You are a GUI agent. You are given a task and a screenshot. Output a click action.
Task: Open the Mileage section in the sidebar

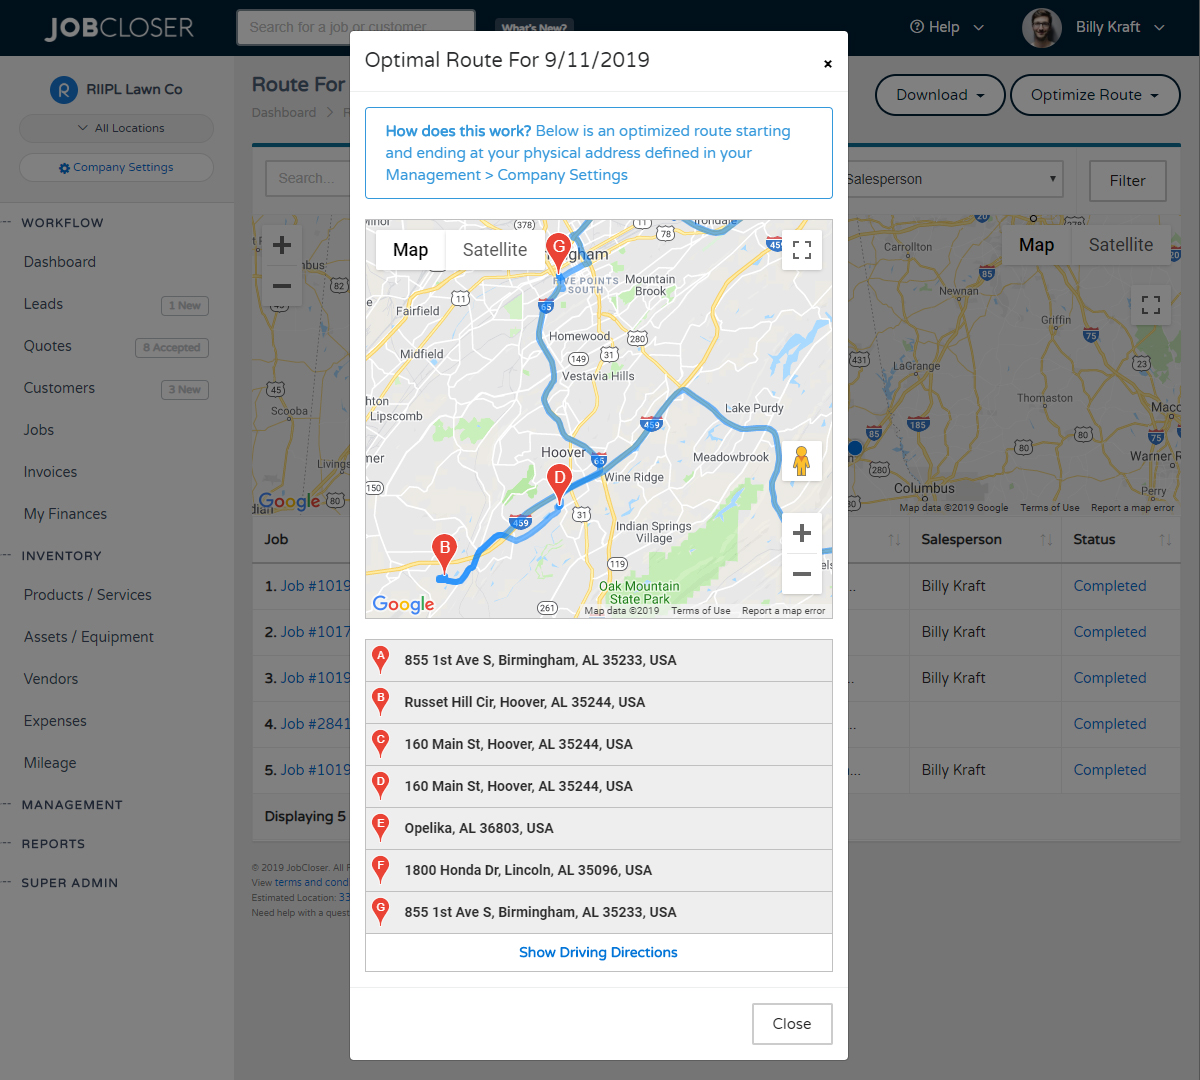[x=48, y=762]
